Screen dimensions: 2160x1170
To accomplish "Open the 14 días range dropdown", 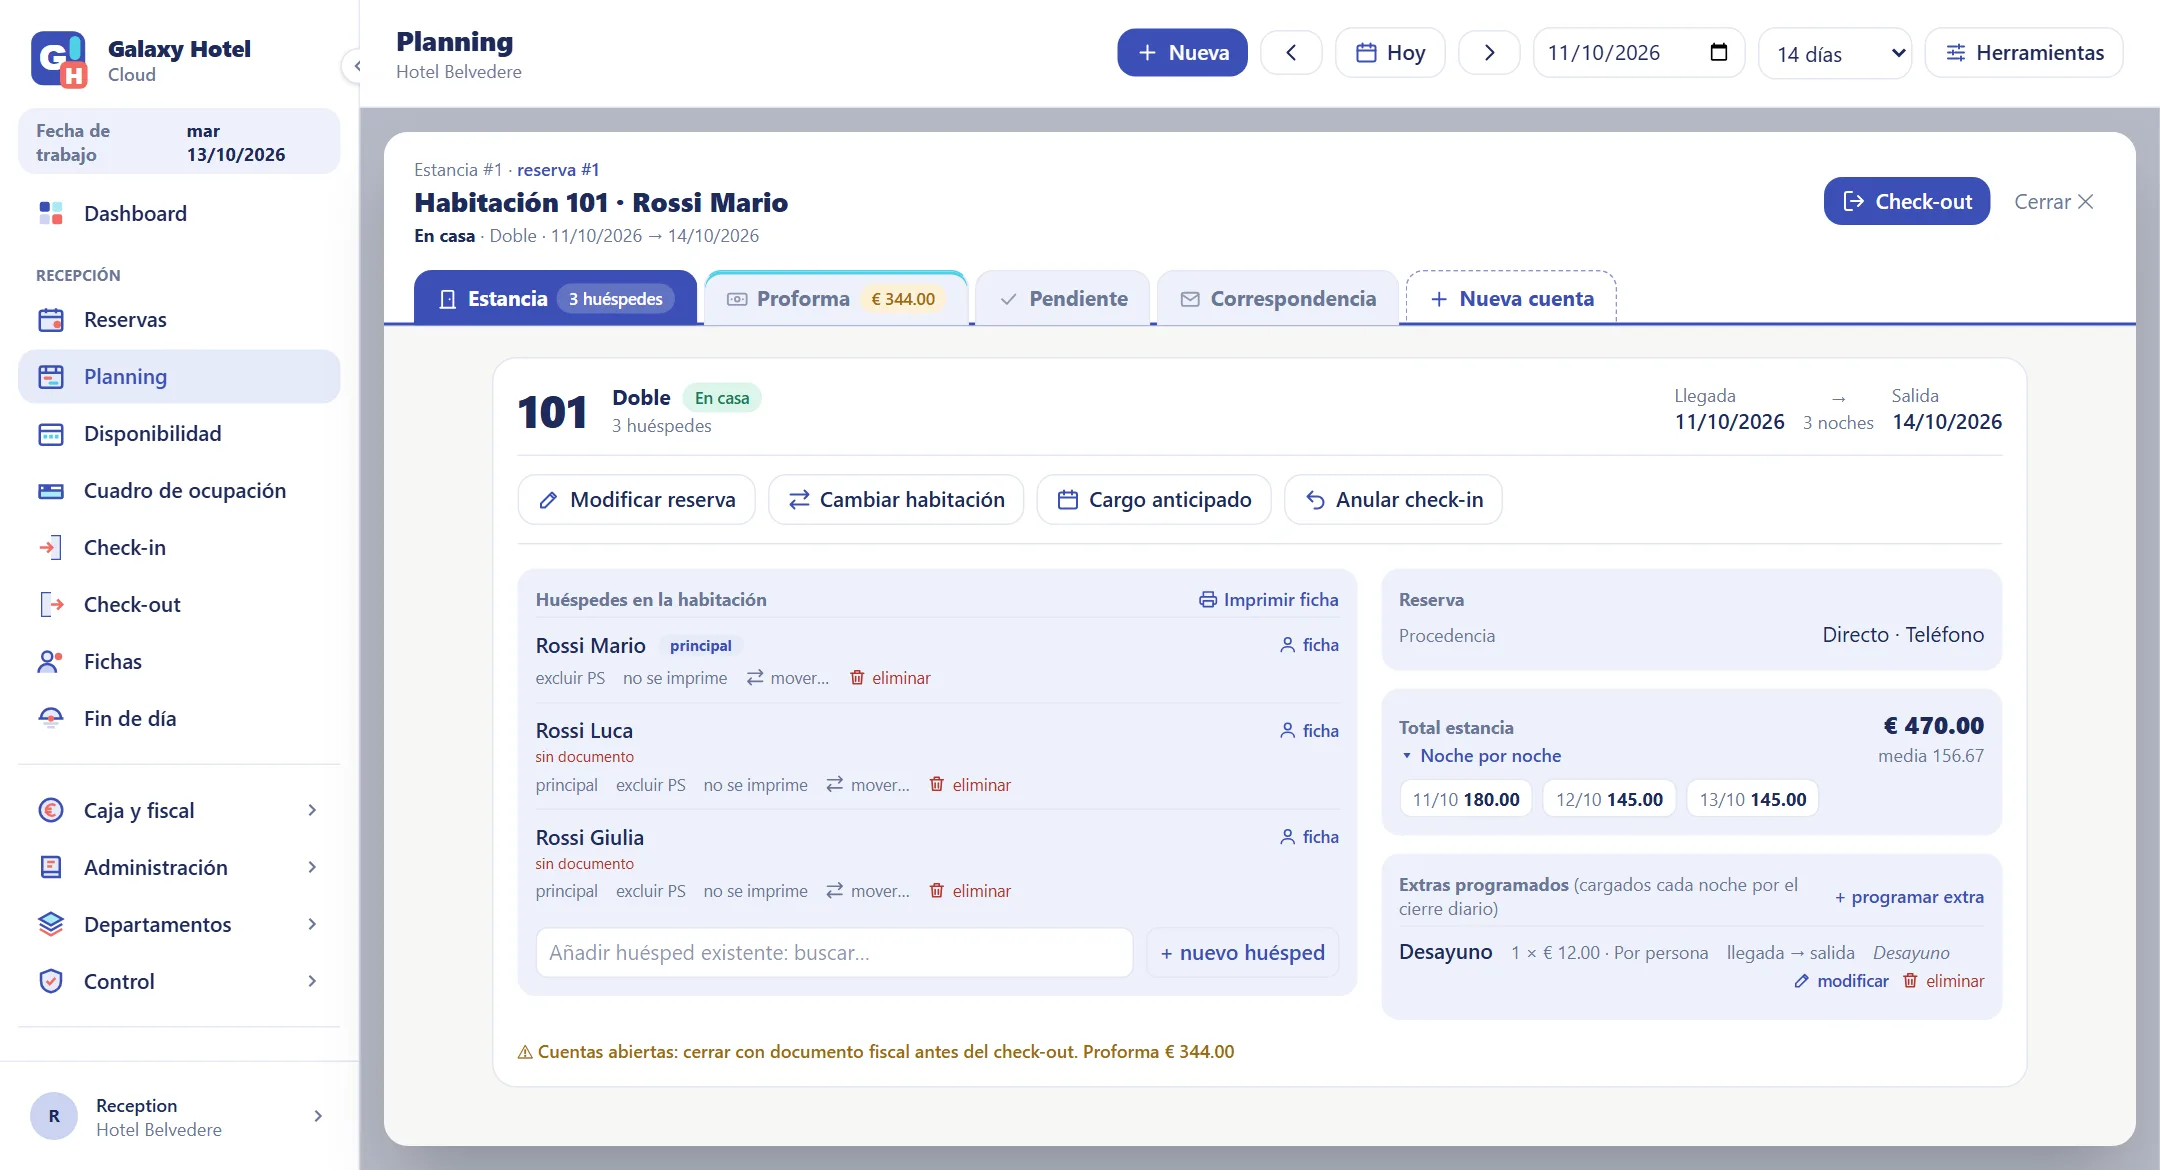I will 1835,53.
